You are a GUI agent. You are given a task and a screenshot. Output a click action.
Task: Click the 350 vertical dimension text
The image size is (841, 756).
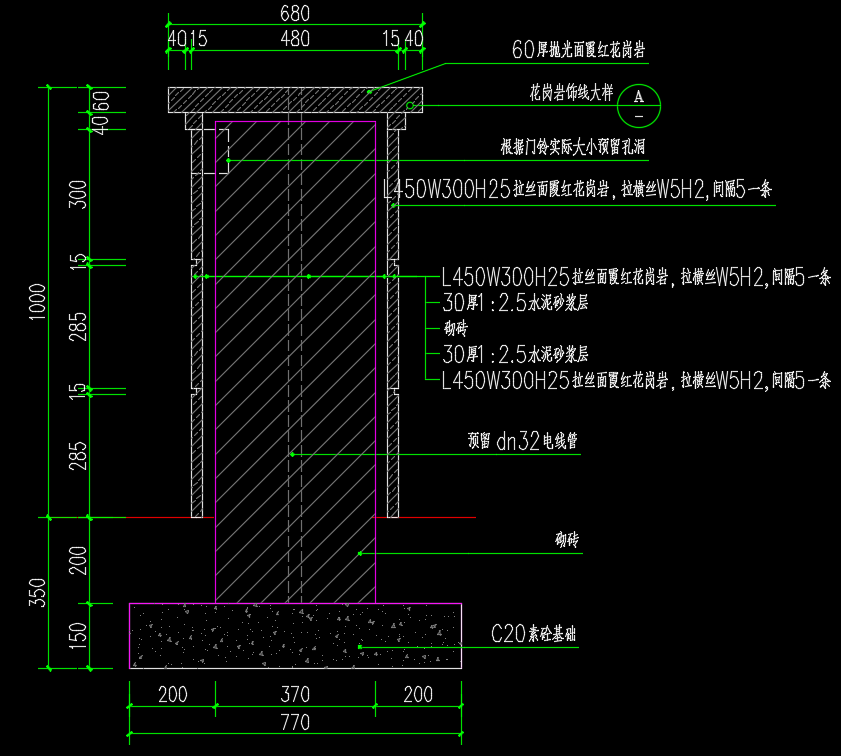38,592
